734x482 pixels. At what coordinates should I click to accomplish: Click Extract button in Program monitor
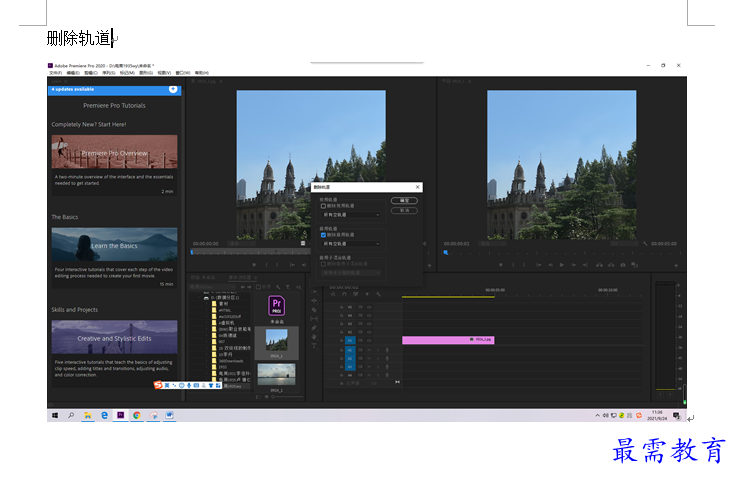pos(611,265)
